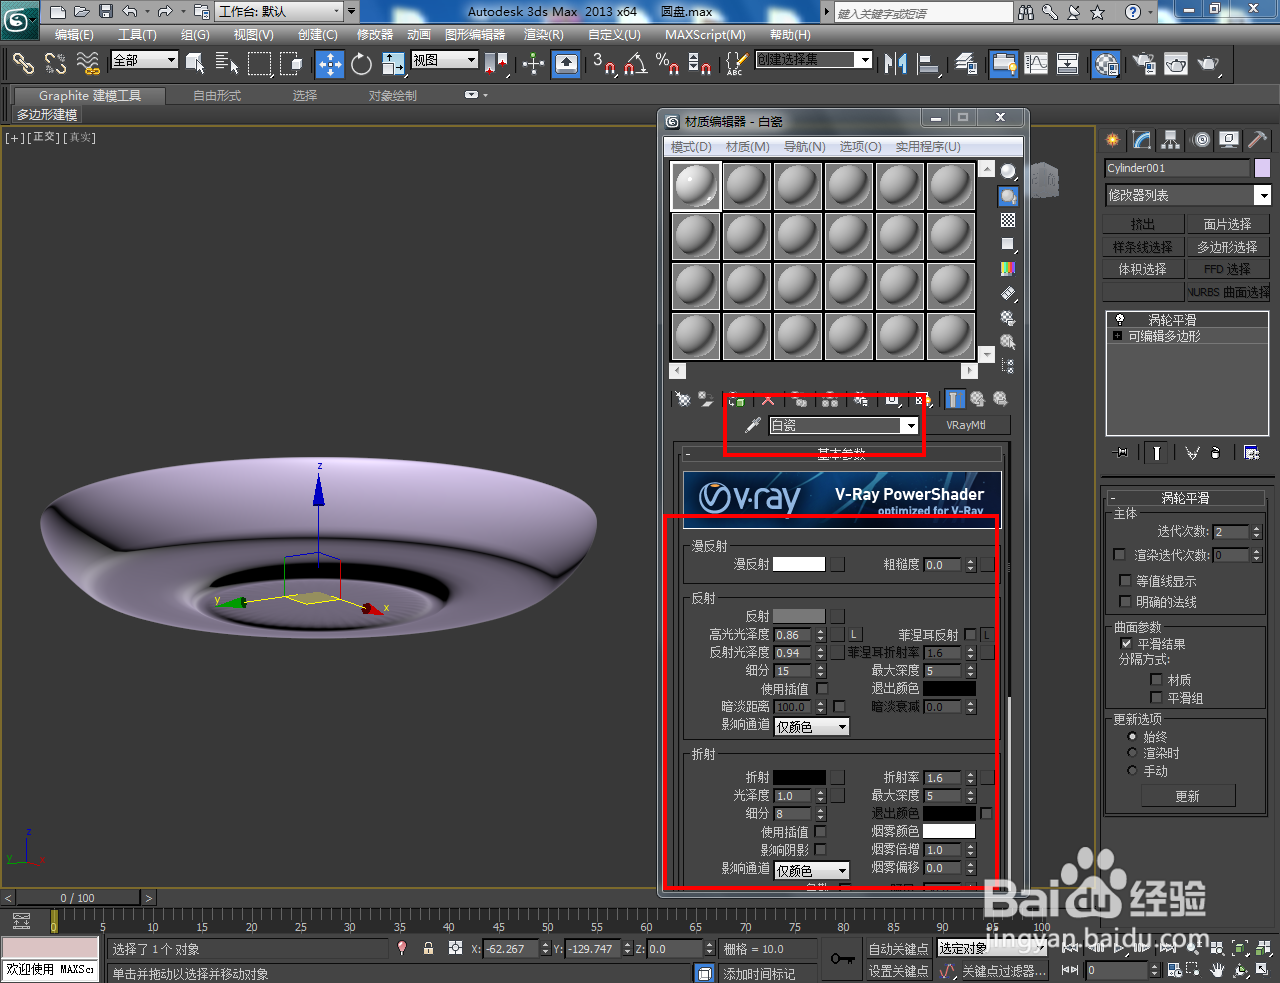Click the Mirror tool icon
The image size is (1280, 983).
(896, 64)
